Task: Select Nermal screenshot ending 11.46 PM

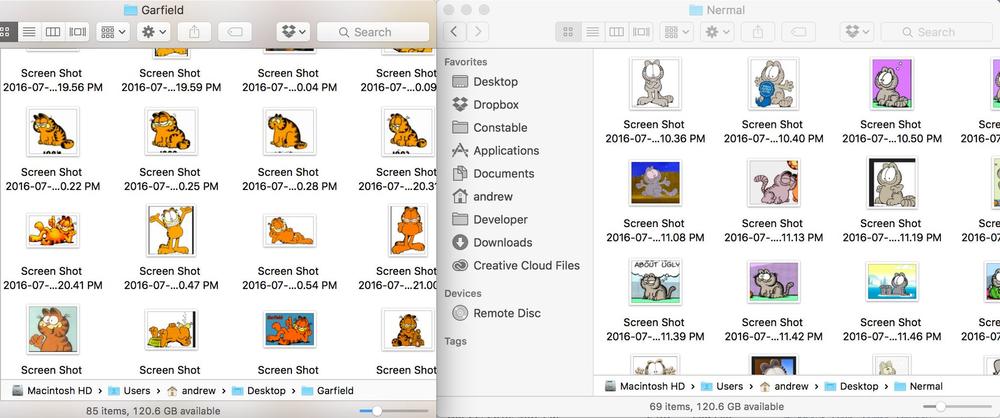Action: pyautogui.click(x=891, y=281)
